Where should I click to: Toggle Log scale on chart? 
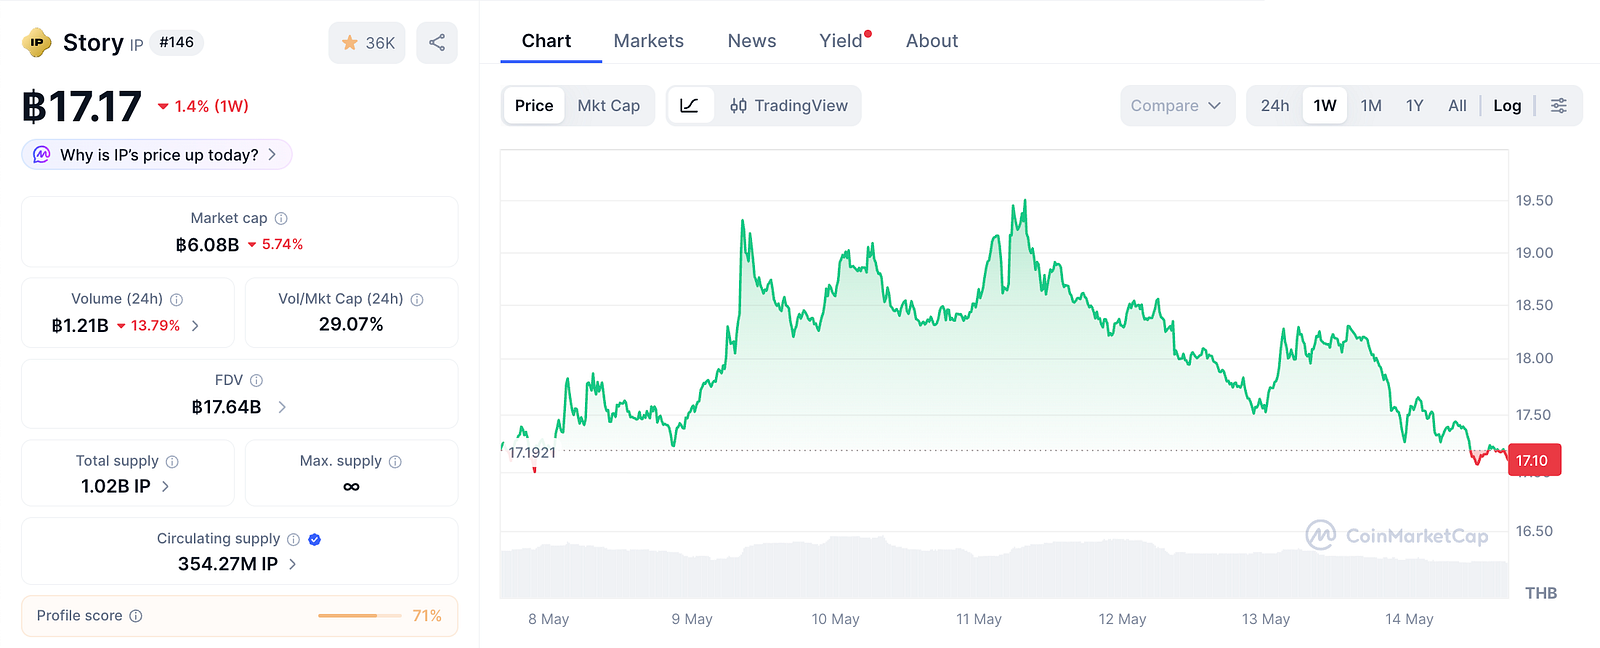click(1507, 106)
